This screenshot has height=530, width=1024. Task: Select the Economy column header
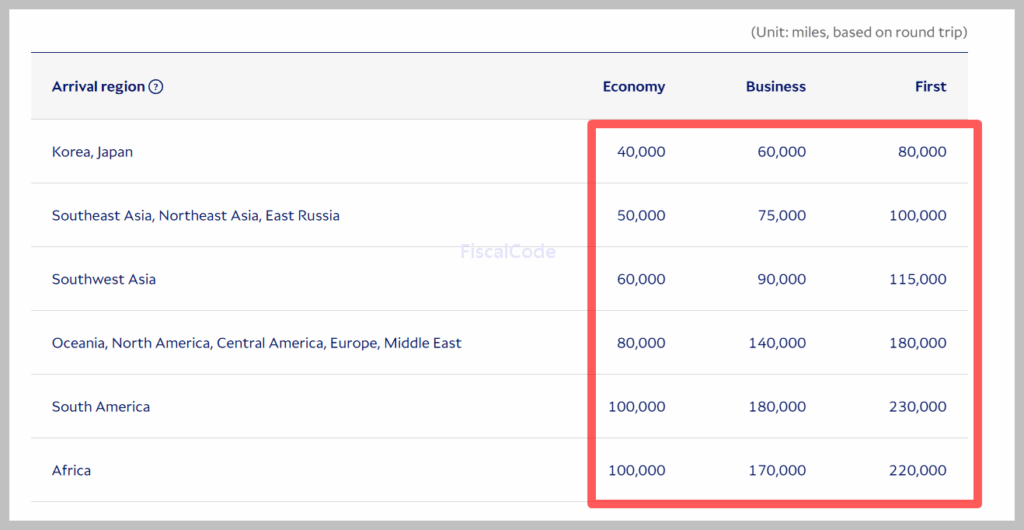click(633, 87)
